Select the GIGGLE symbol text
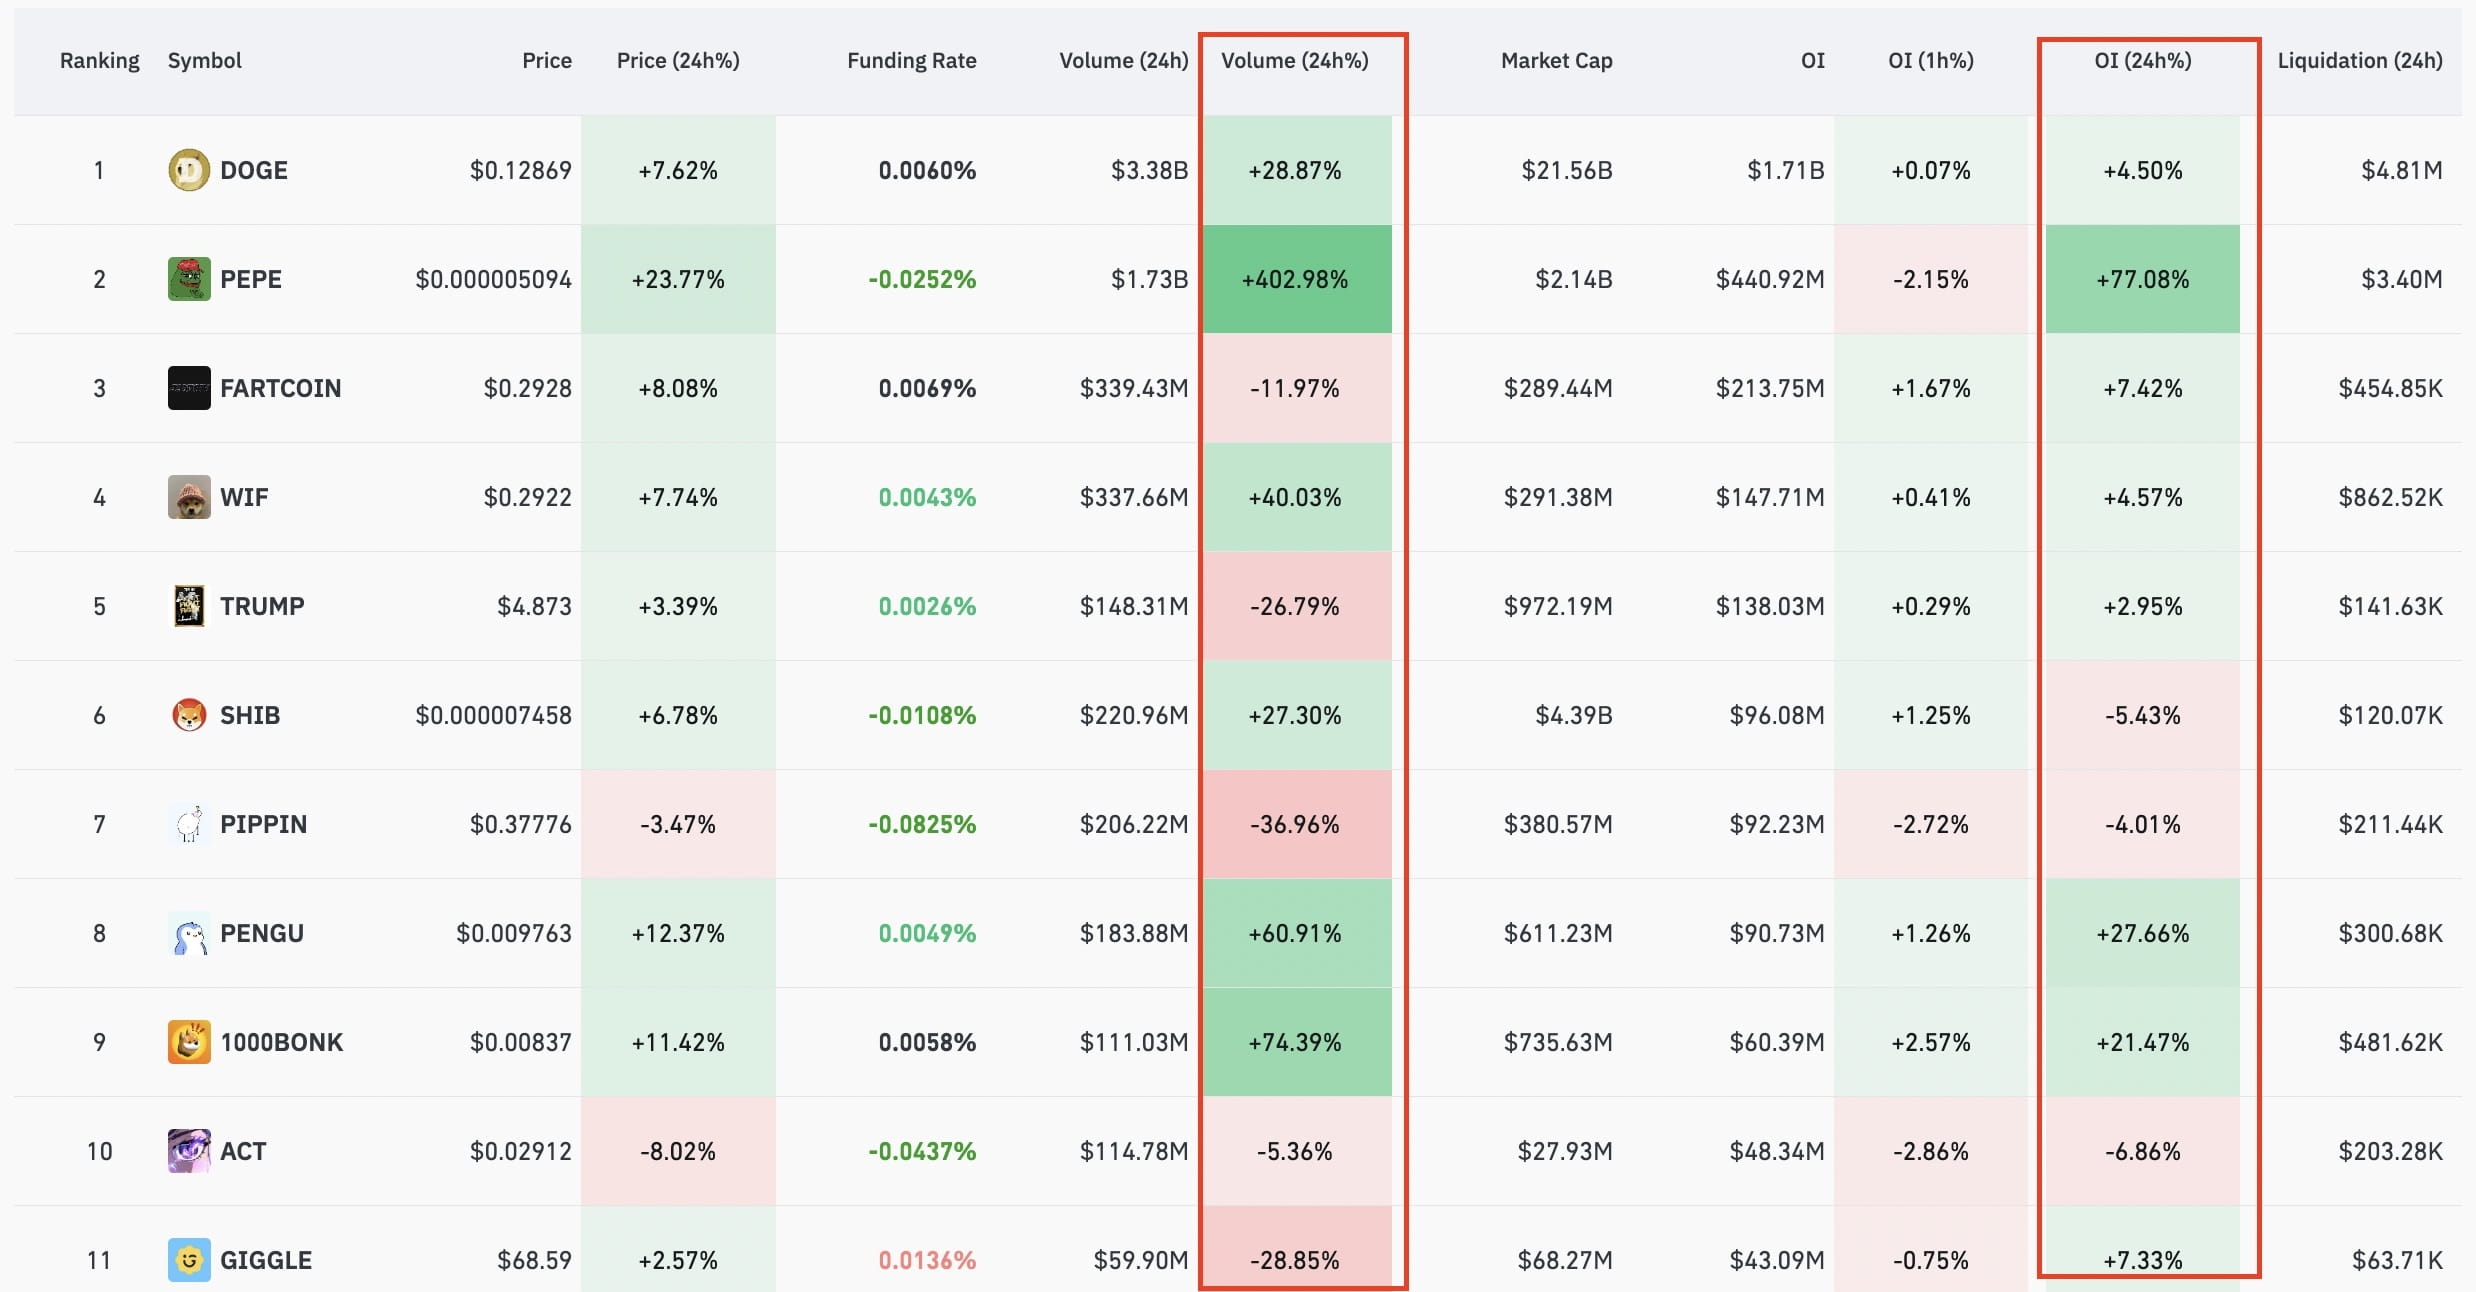Image resolution: width=2476 pixels, height=1292 pixels. pyautogui.click(x=265, y=1260)
